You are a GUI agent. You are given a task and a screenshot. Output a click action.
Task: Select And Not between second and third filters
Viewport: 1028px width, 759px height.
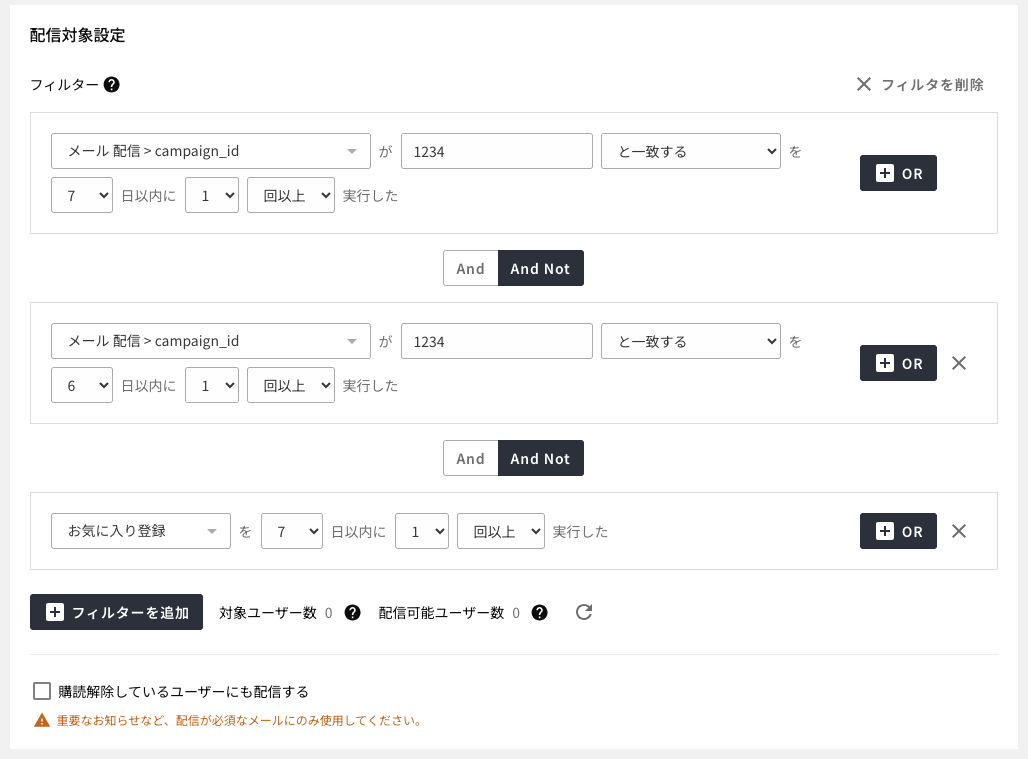[541, 458]
